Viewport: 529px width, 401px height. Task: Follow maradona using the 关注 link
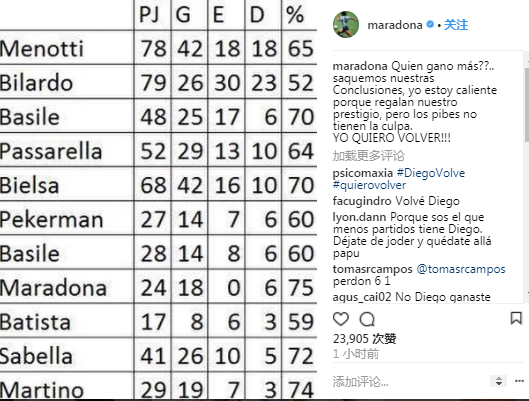point(456,25)
